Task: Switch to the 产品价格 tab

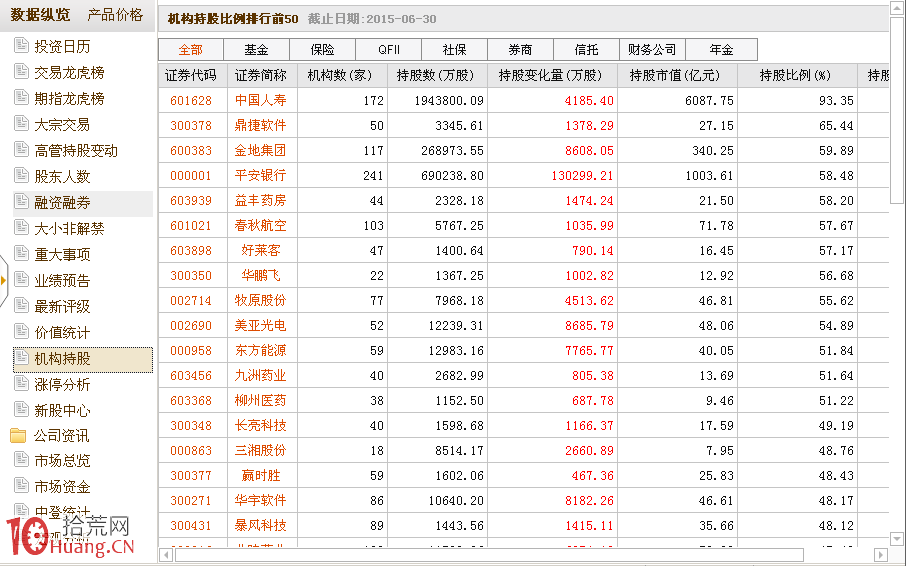Action: pyautogui.click(x=115, y=14)
